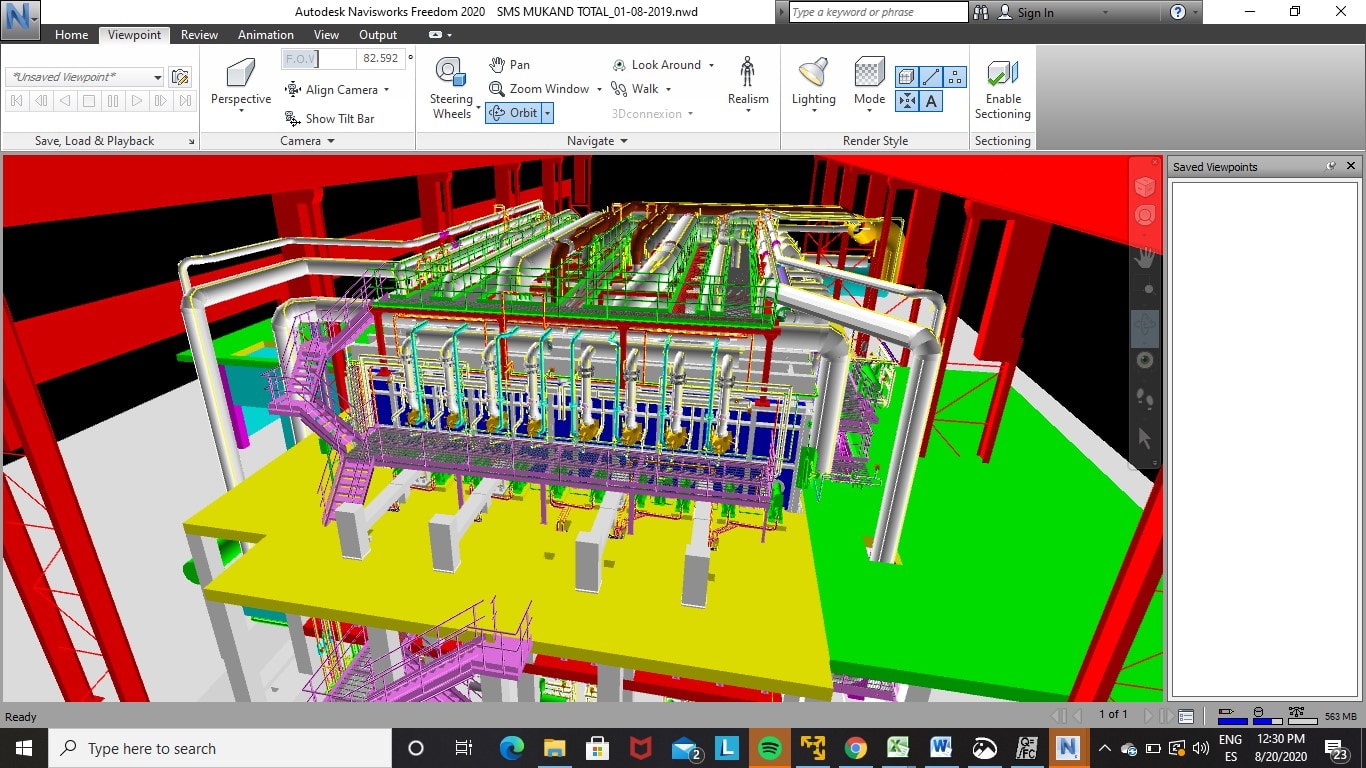Expand the Perspective dropdown arrow
The width and height of the screenshot is (1366, 768).
pyautogui.click(x=241, y=111)
